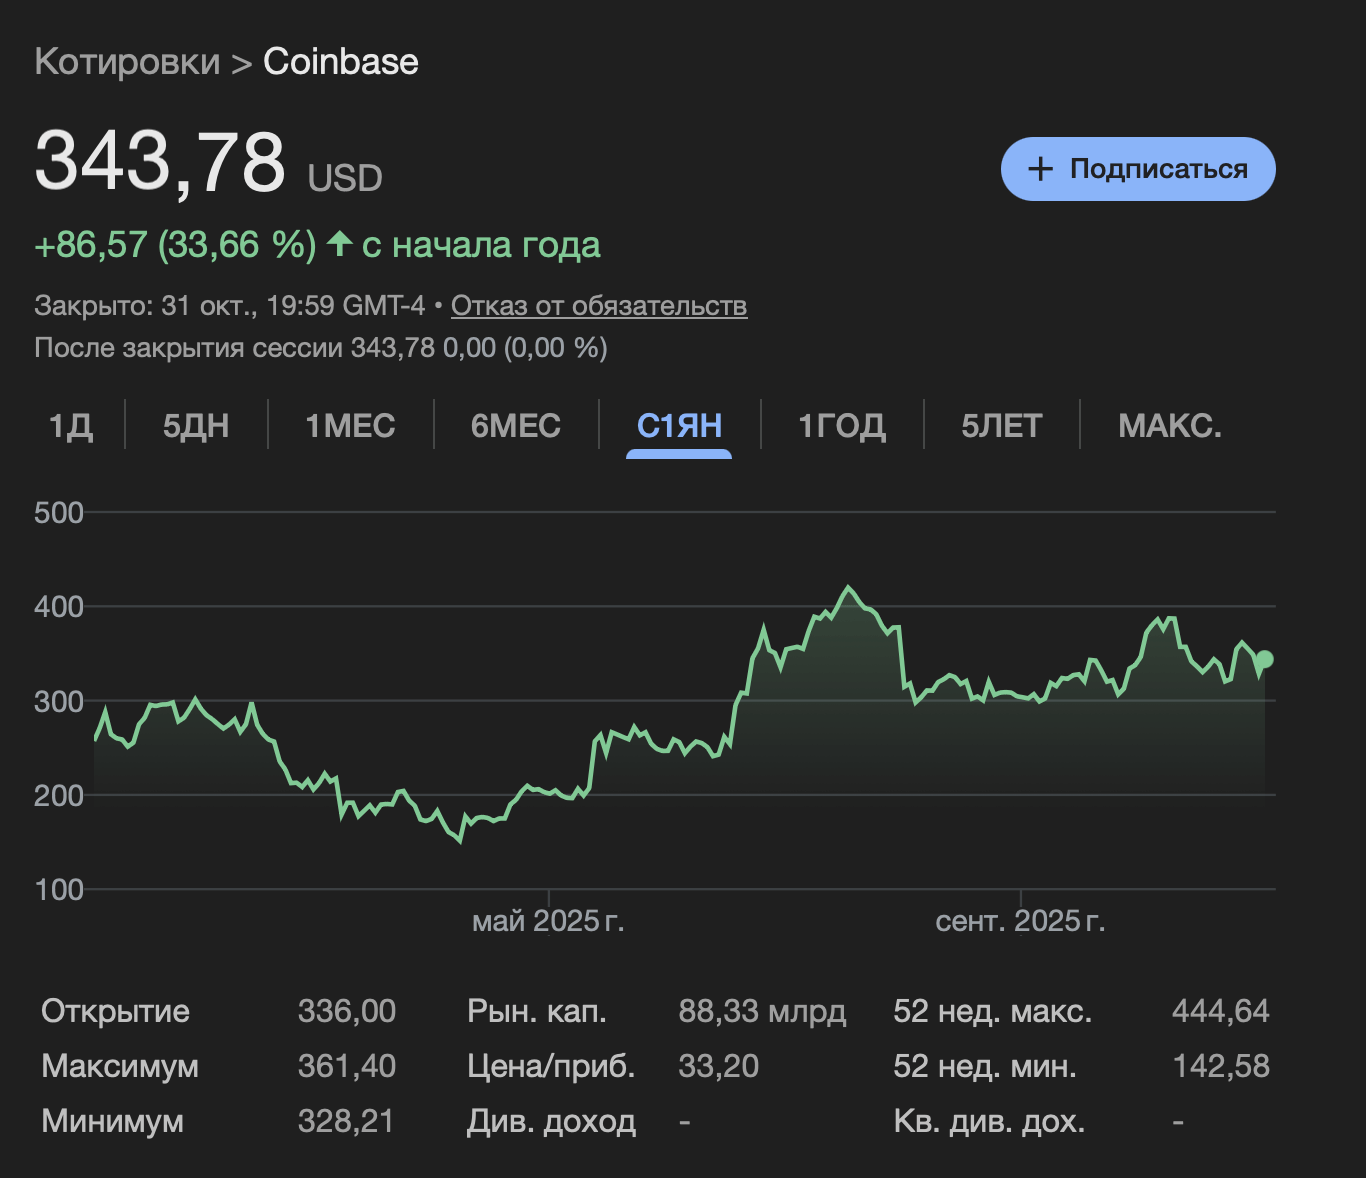
Task: Click the active С1ЯН tab
Action: [678, 426]
